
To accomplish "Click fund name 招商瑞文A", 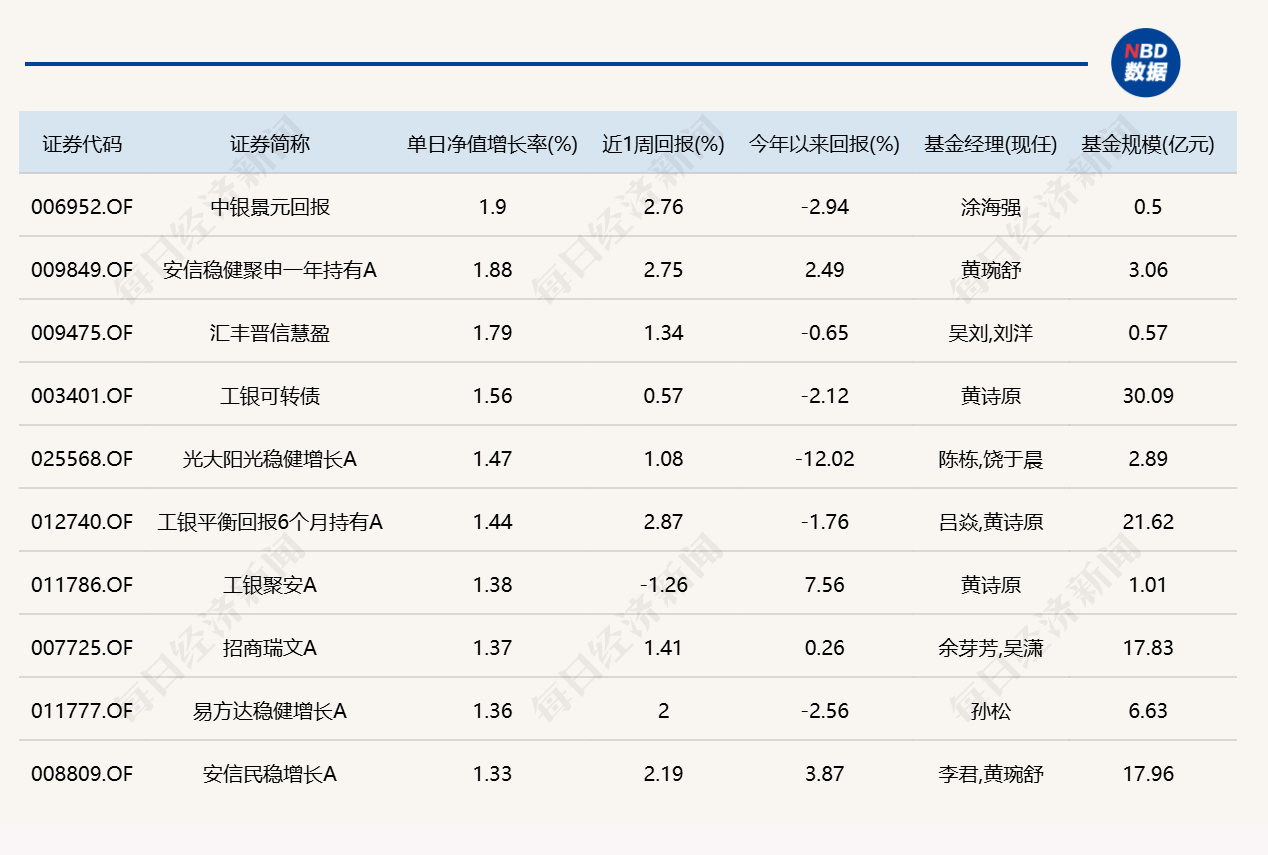I will pyautogui.click(x=270, y=648).
